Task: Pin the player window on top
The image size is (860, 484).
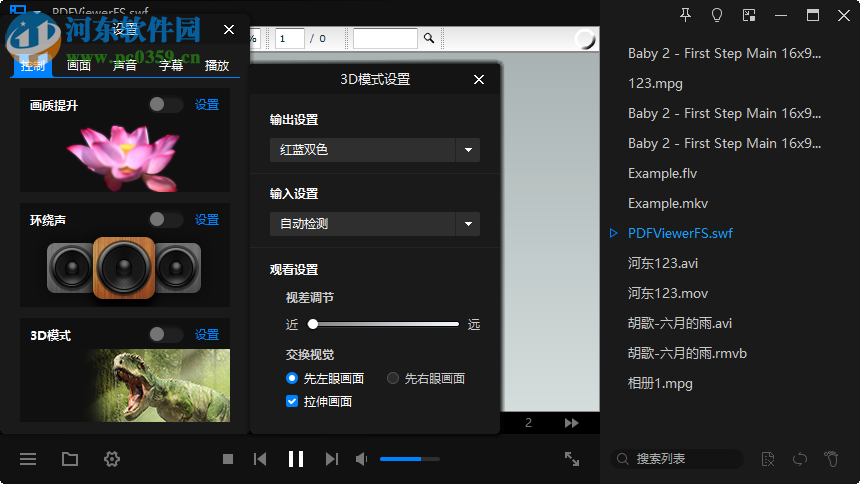Action: (x=685, y=15)
